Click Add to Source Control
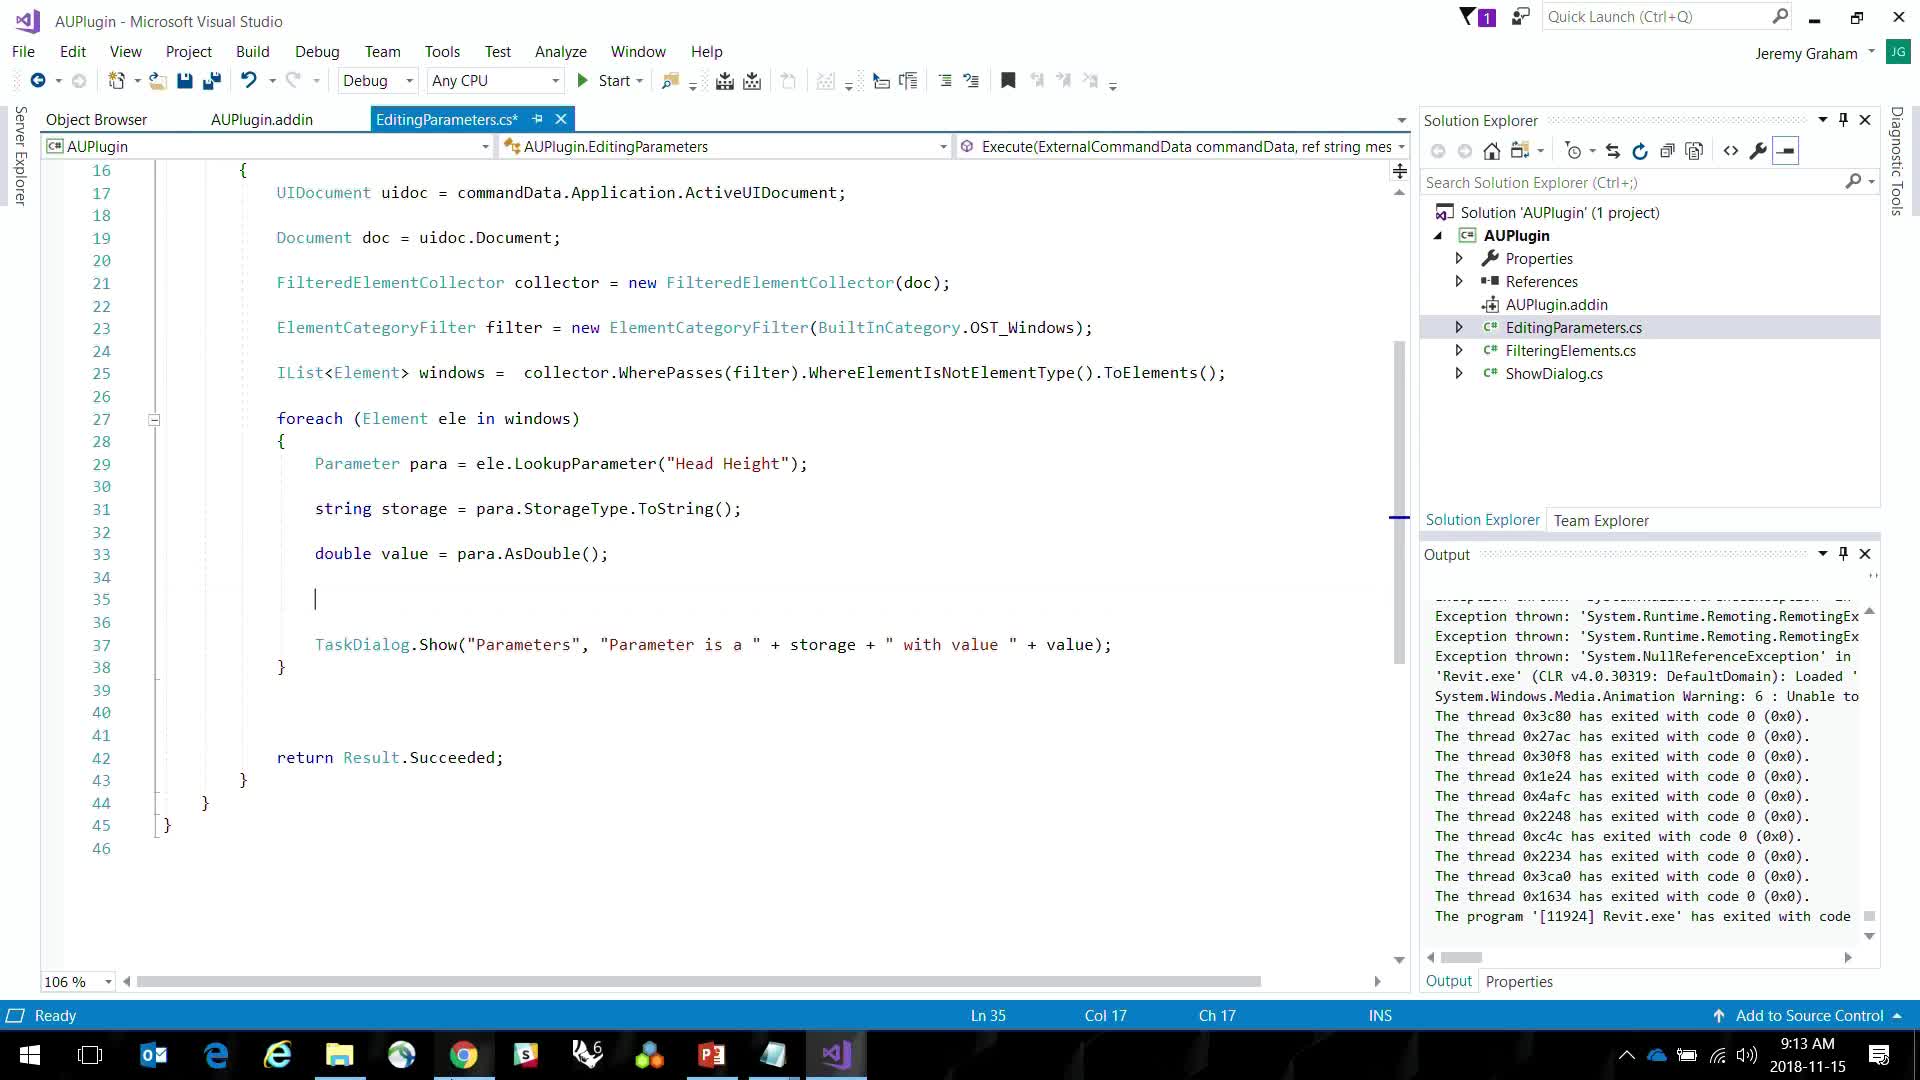 (x=1808, y=1016)
